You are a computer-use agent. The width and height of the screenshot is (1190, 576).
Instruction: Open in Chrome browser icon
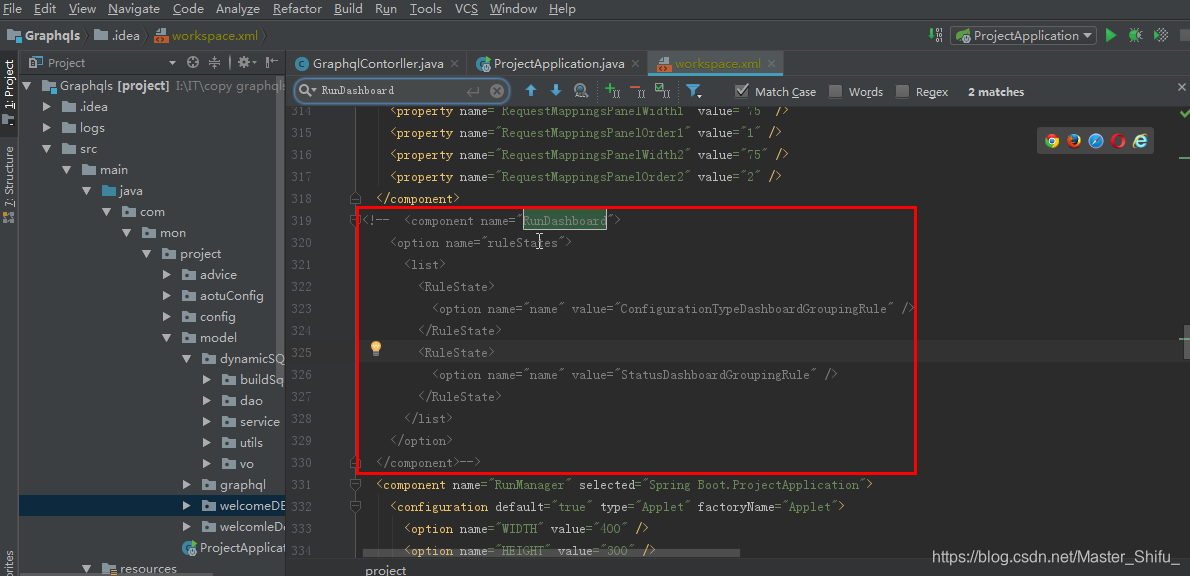(1052, 140)
